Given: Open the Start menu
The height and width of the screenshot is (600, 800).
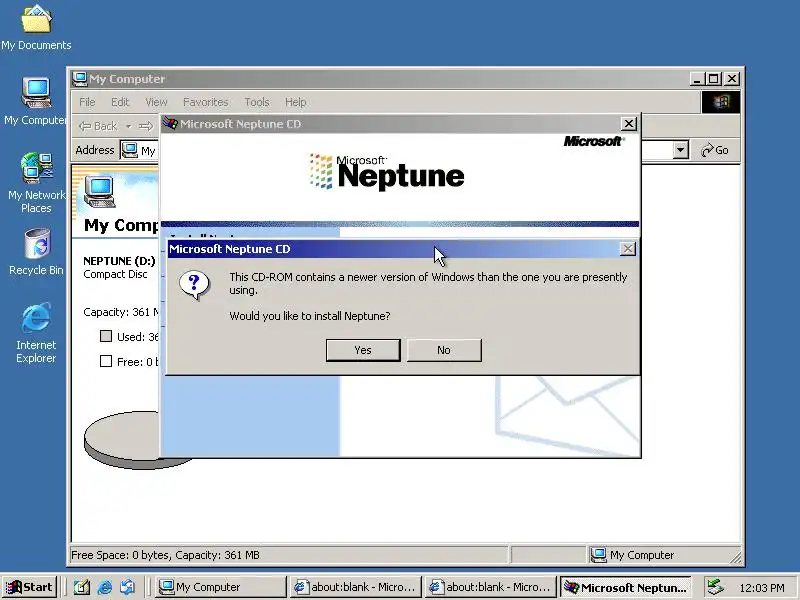Looking at the screenshot, I should [x=29, y=587].
